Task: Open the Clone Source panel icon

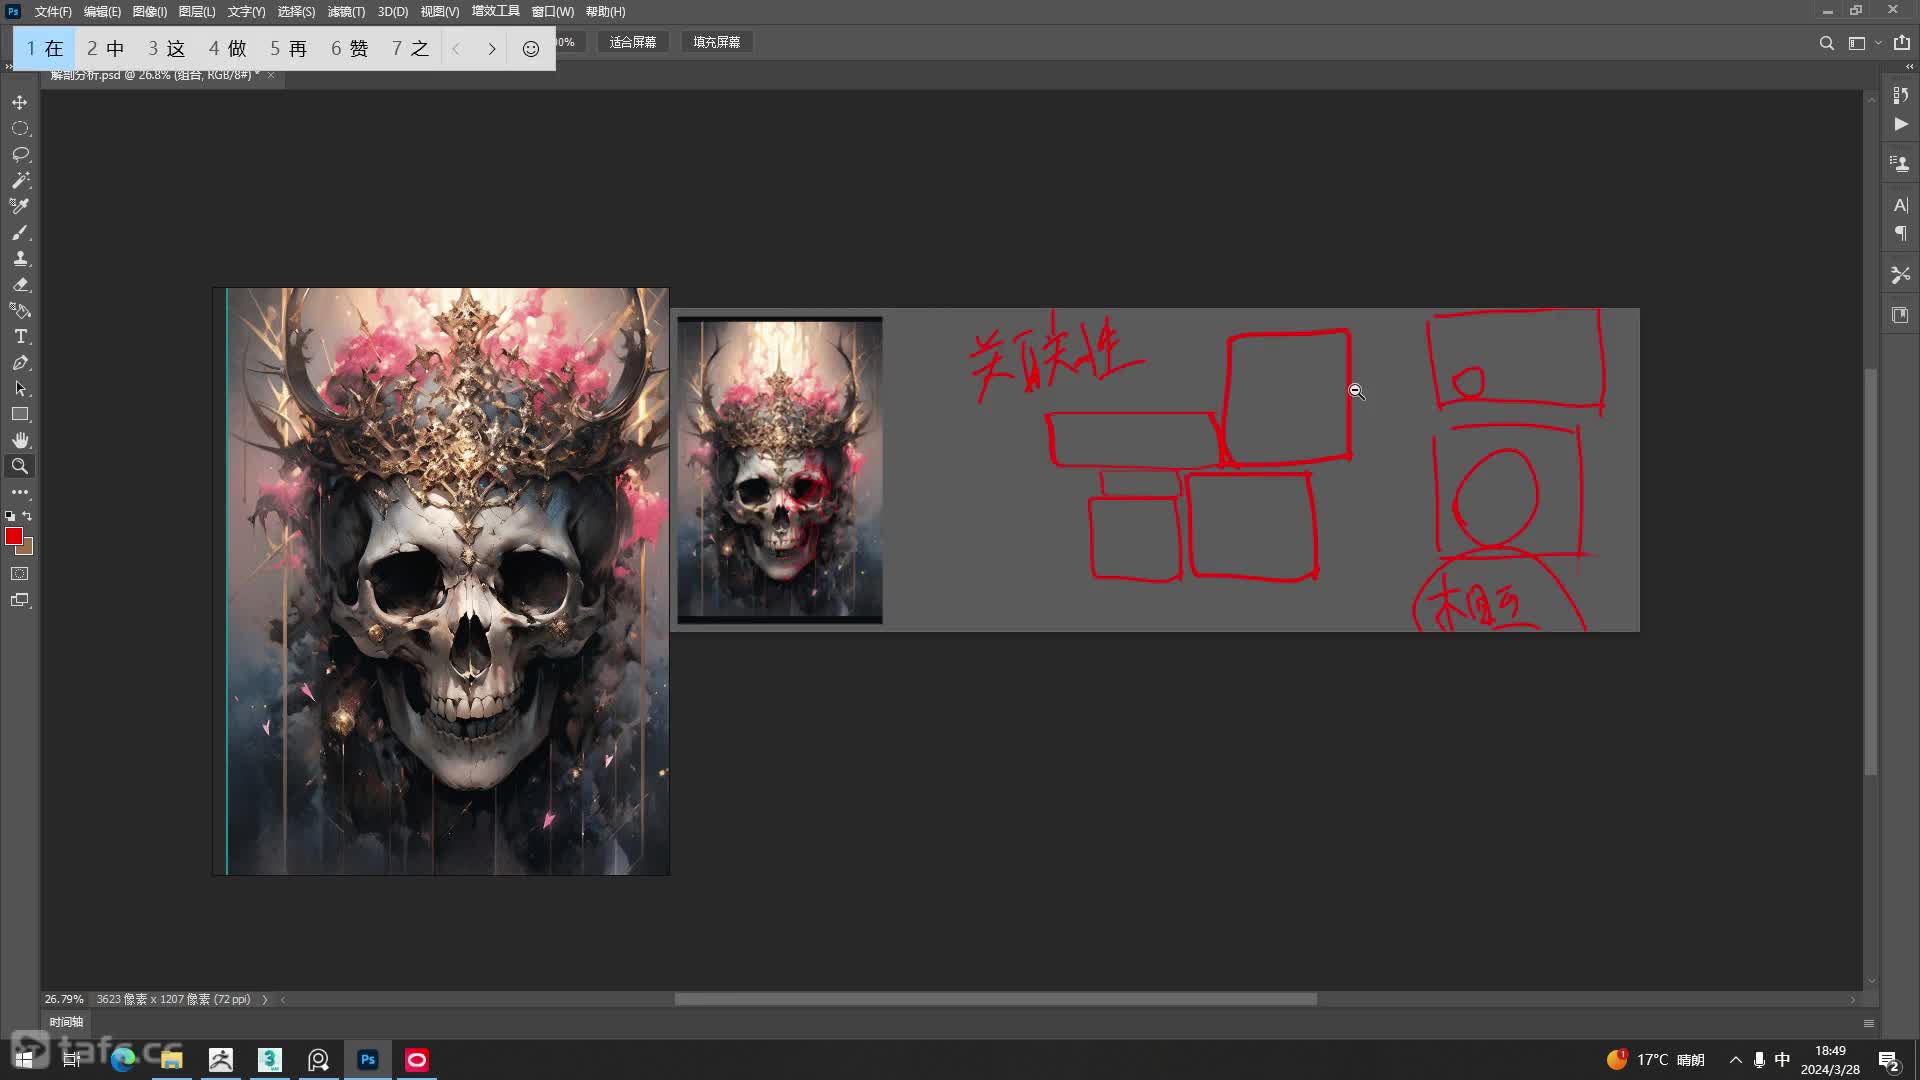Action: (x=1900, y=163)
